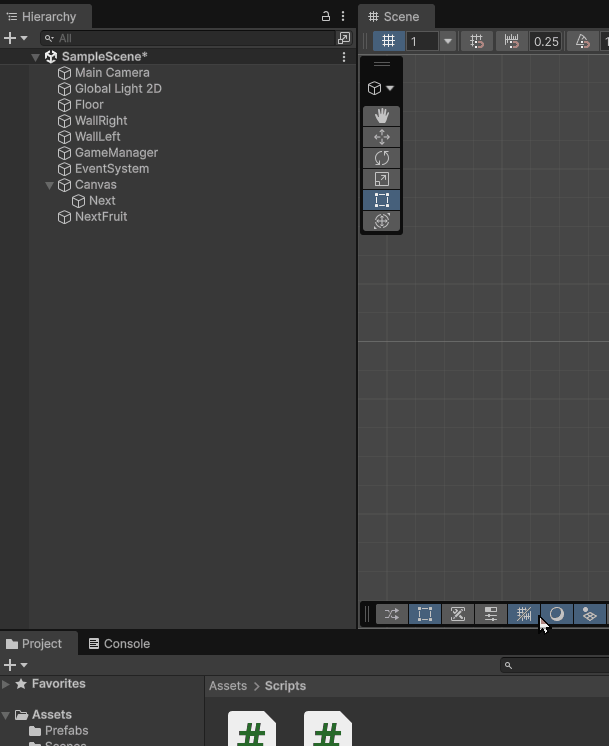Image resolution: width=609 pixels, height=746 pixels.
Task: Expand the Favorites section
Action: pos(6,684)
